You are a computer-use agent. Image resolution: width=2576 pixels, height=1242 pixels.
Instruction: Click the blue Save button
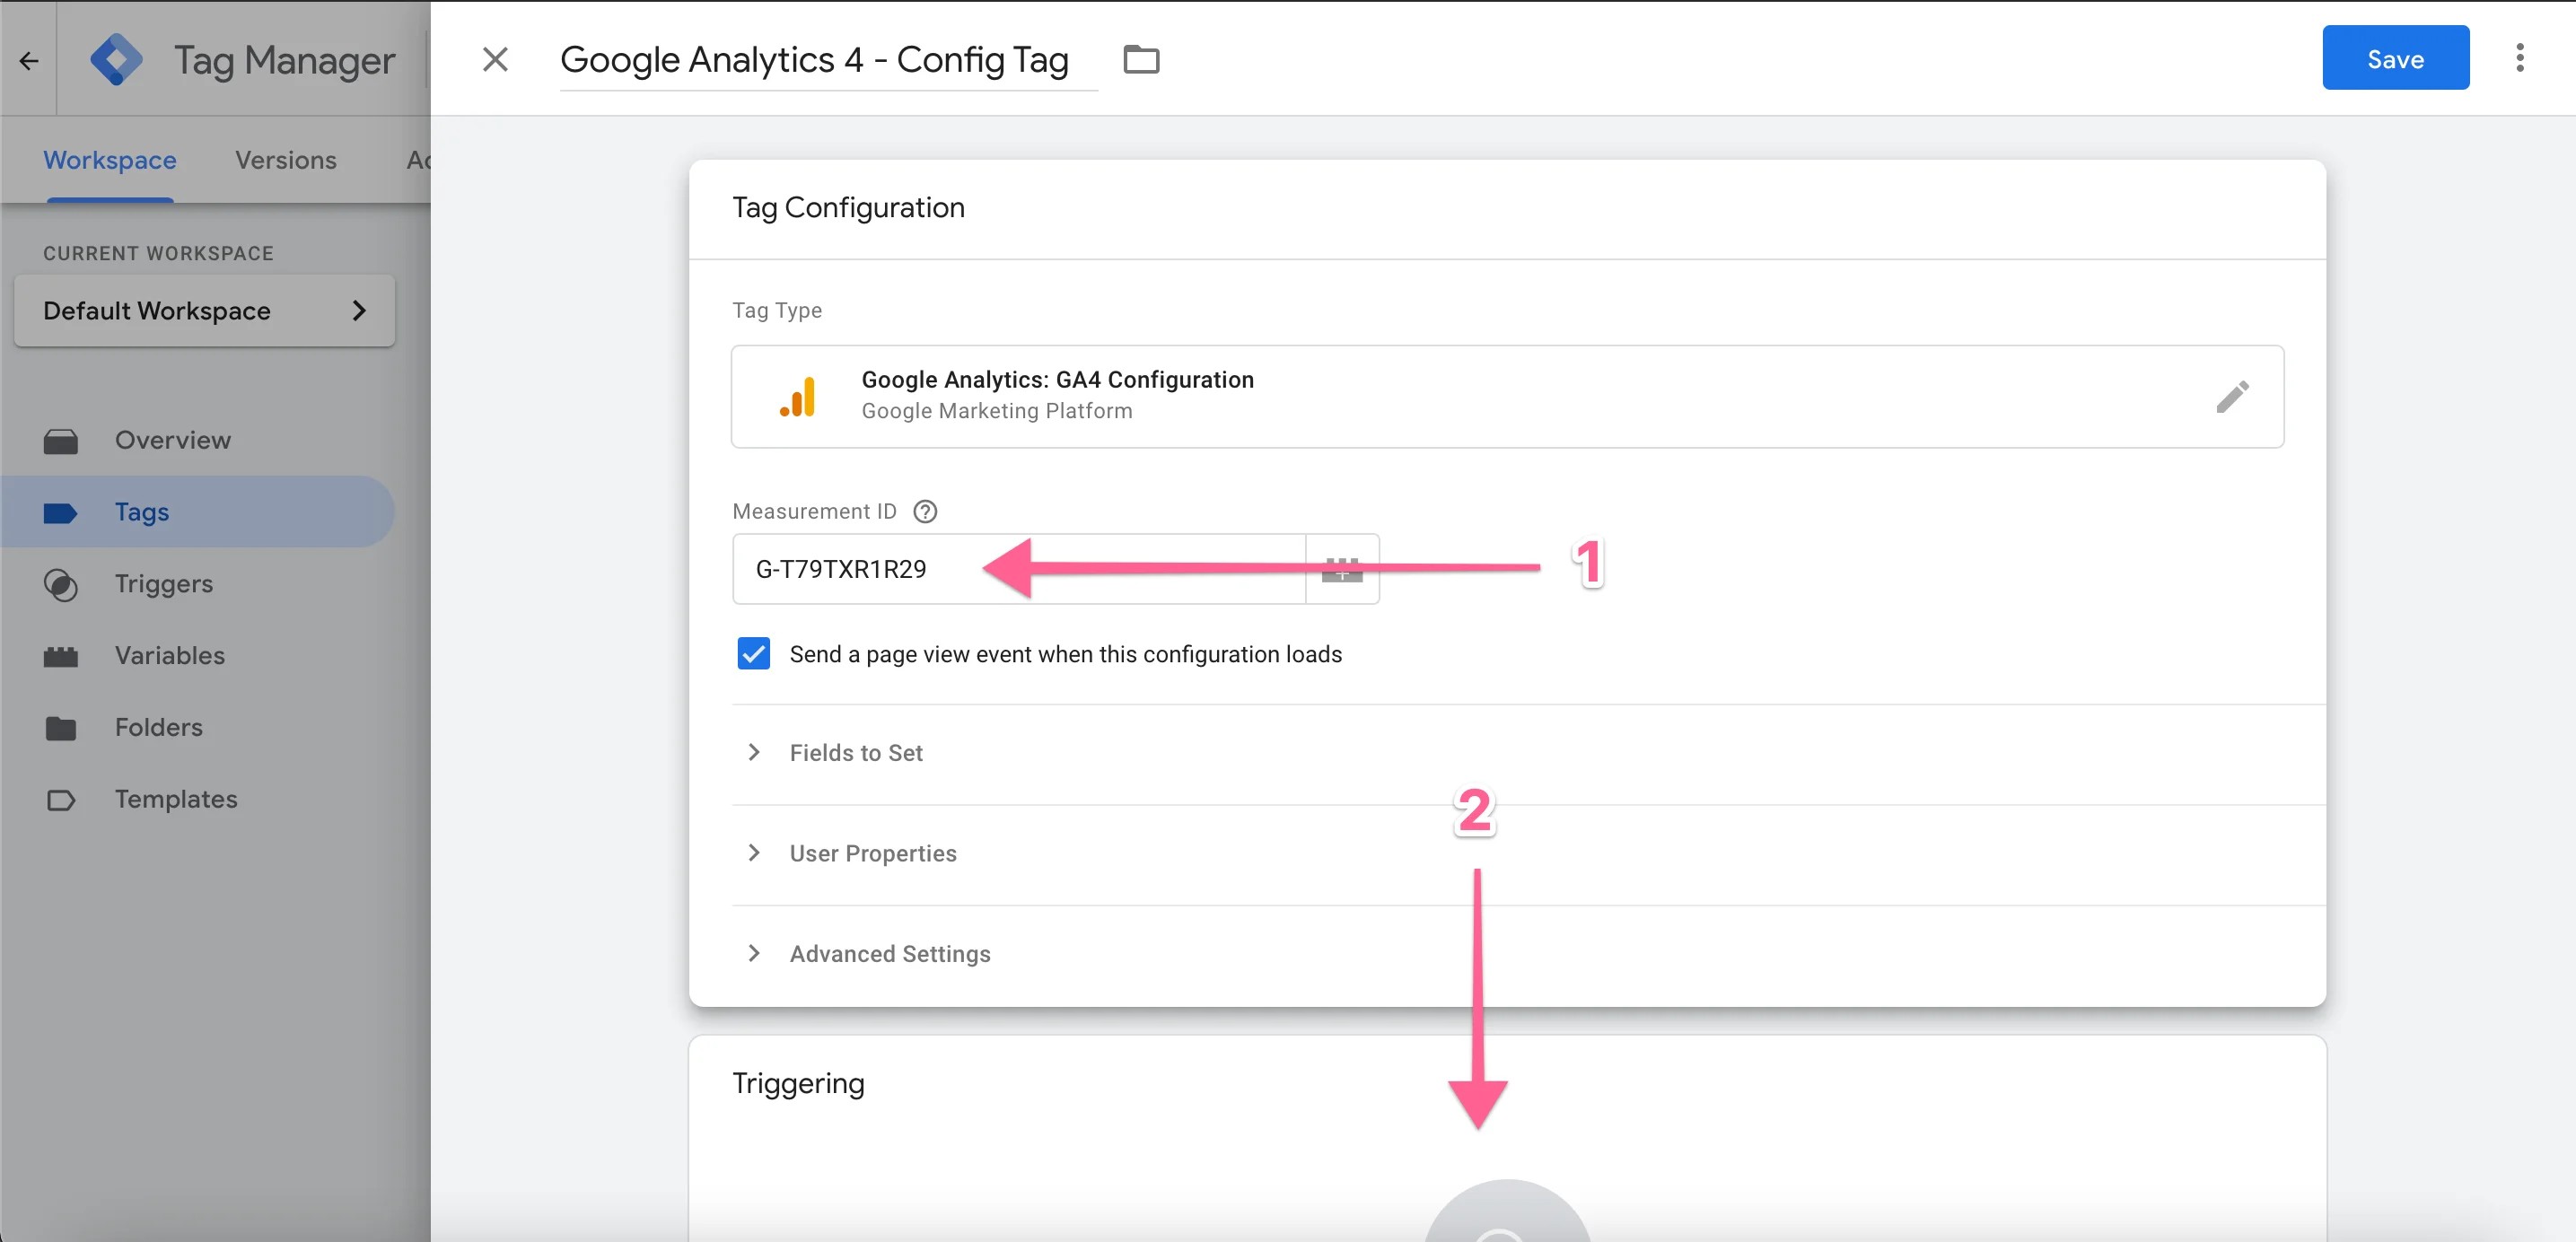(x=2396, y=56)
